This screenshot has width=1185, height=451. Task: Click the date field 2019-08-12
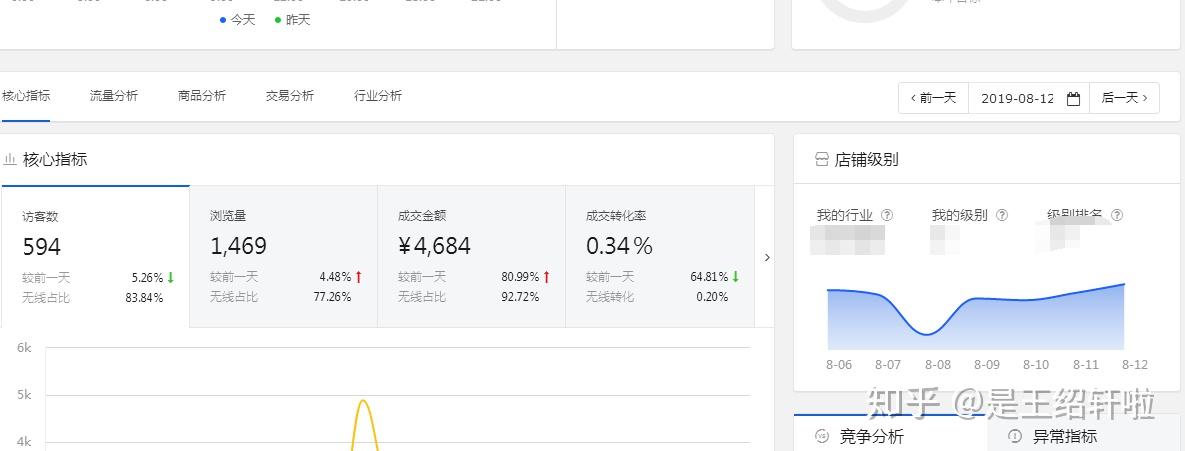1017,98
